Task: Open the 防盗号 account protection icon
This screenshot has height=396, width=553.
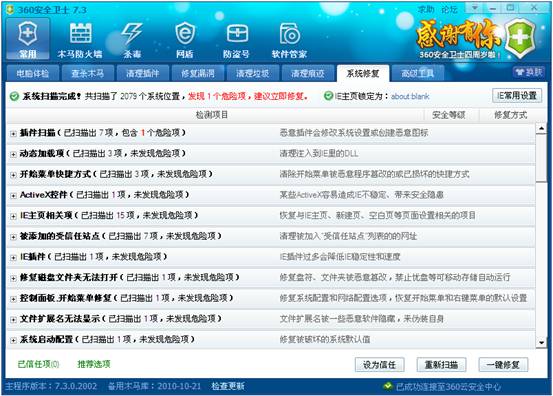Action: (237, 39)
